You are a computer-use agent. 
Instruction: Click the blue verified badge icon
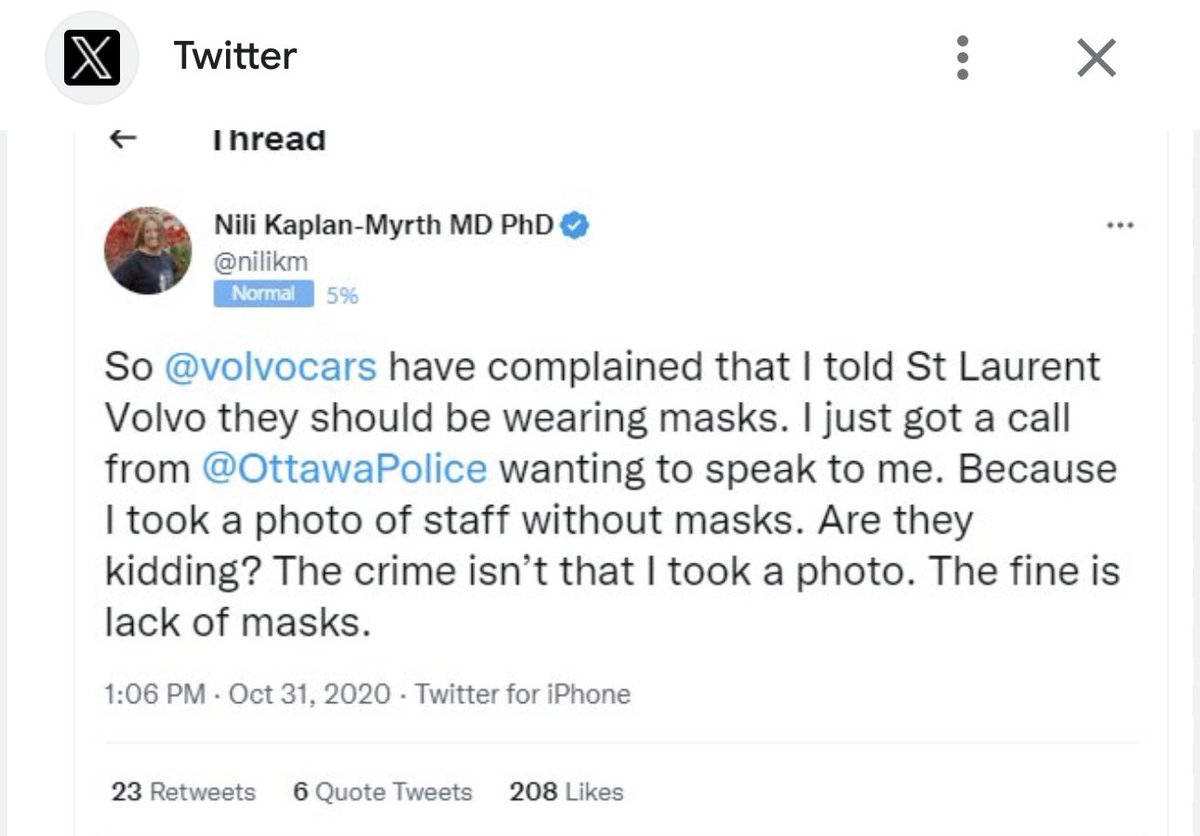coord(575,226)
